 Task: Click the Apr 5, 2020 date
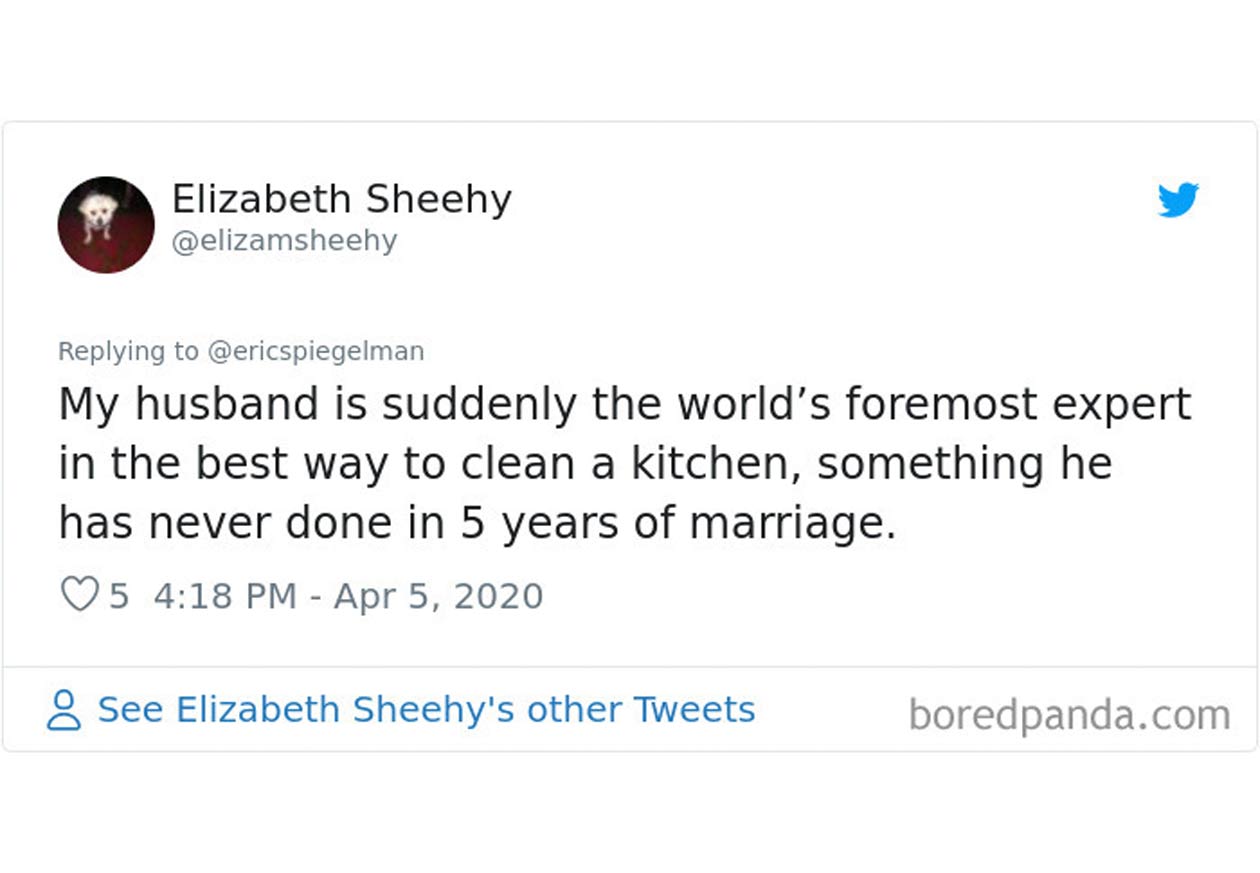coord(438,596)
